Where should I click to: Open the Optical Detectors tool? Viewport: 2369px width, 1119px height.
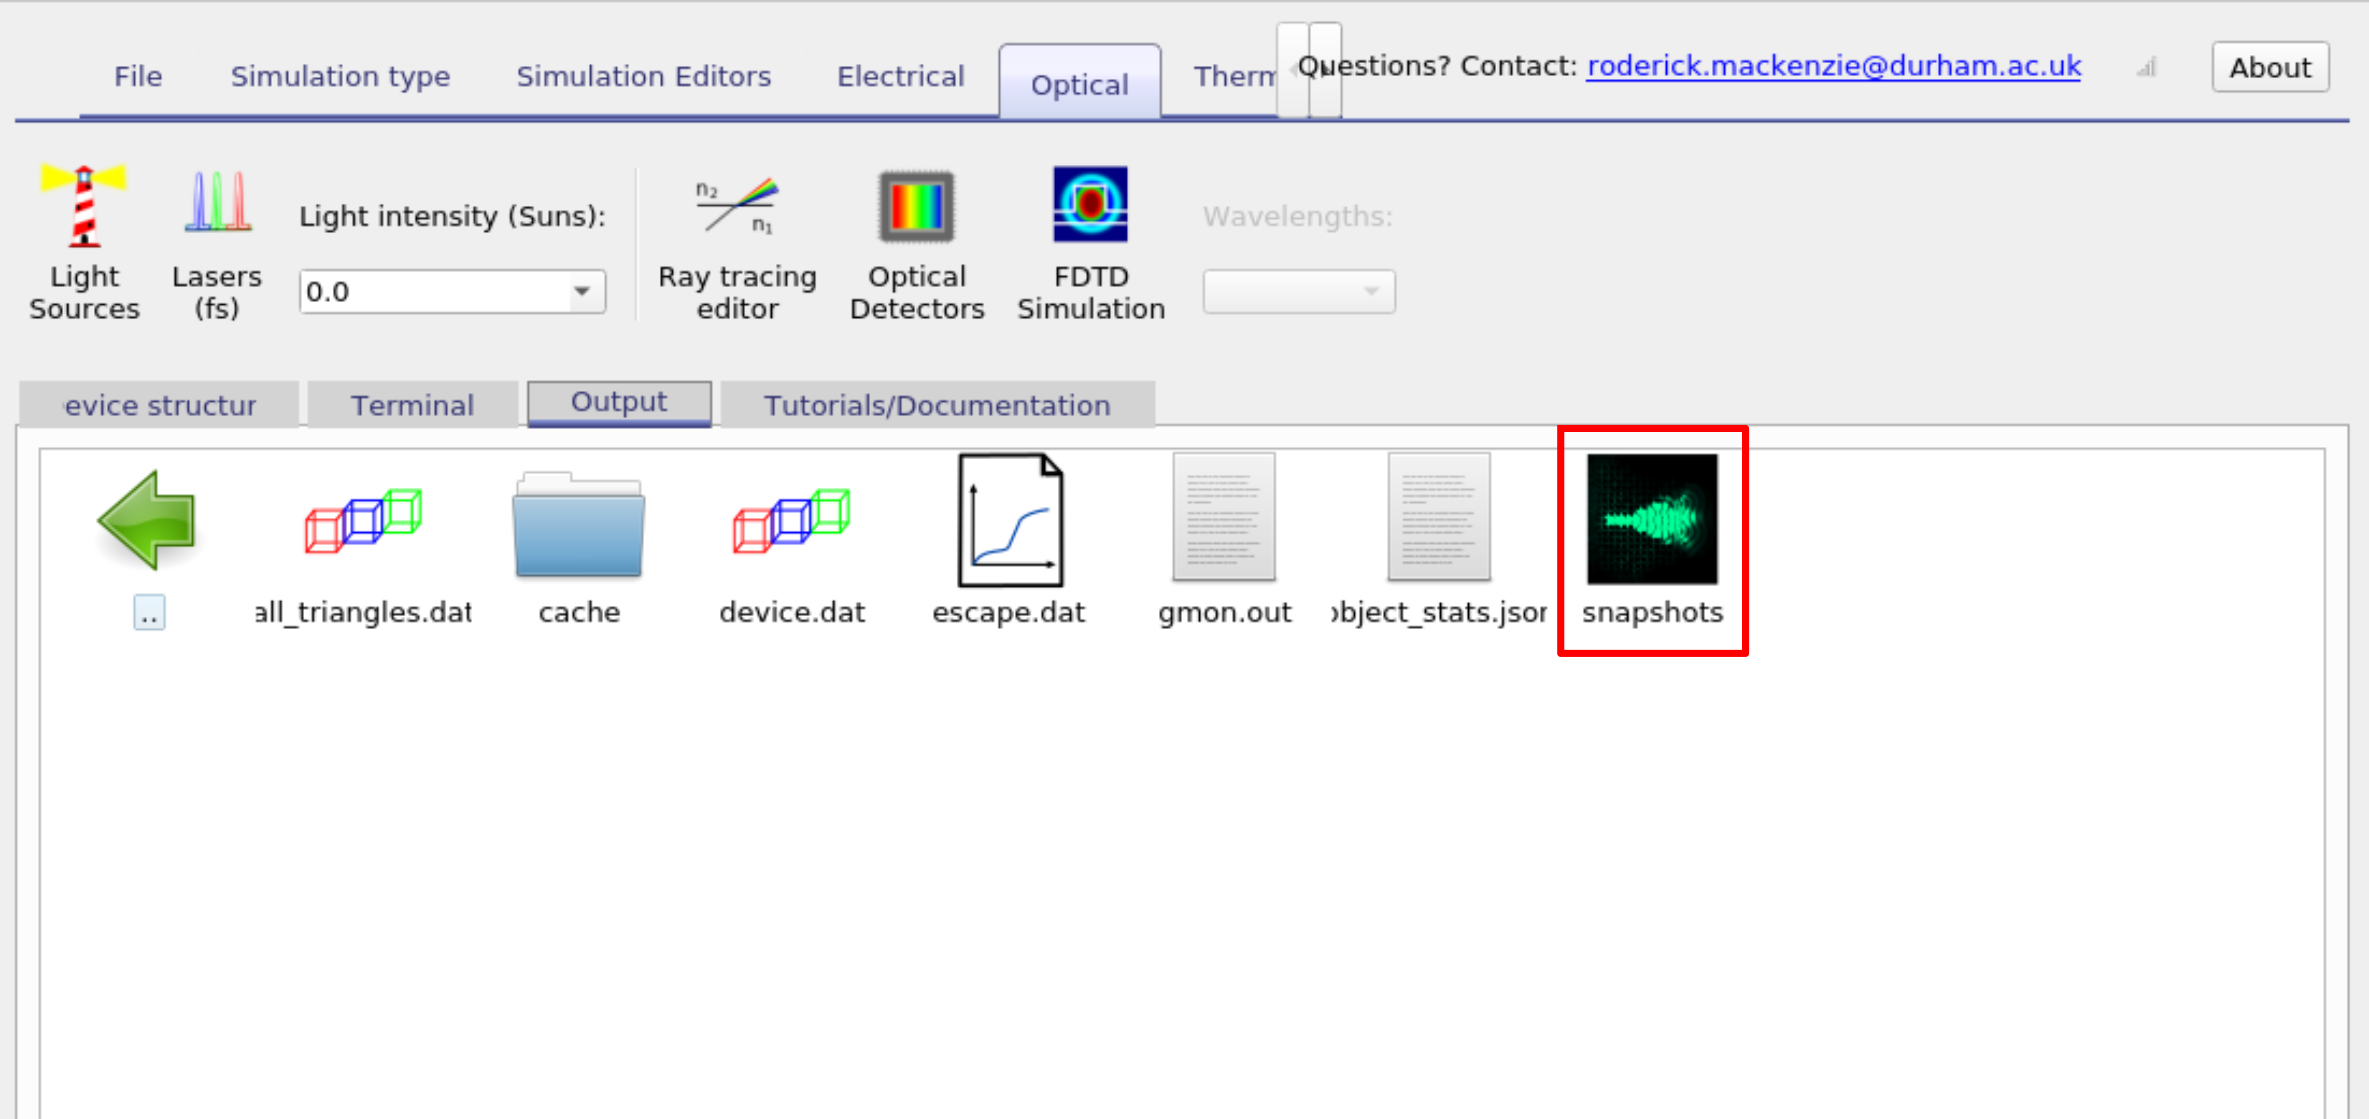pyautogui.click(x=915, y=240)
